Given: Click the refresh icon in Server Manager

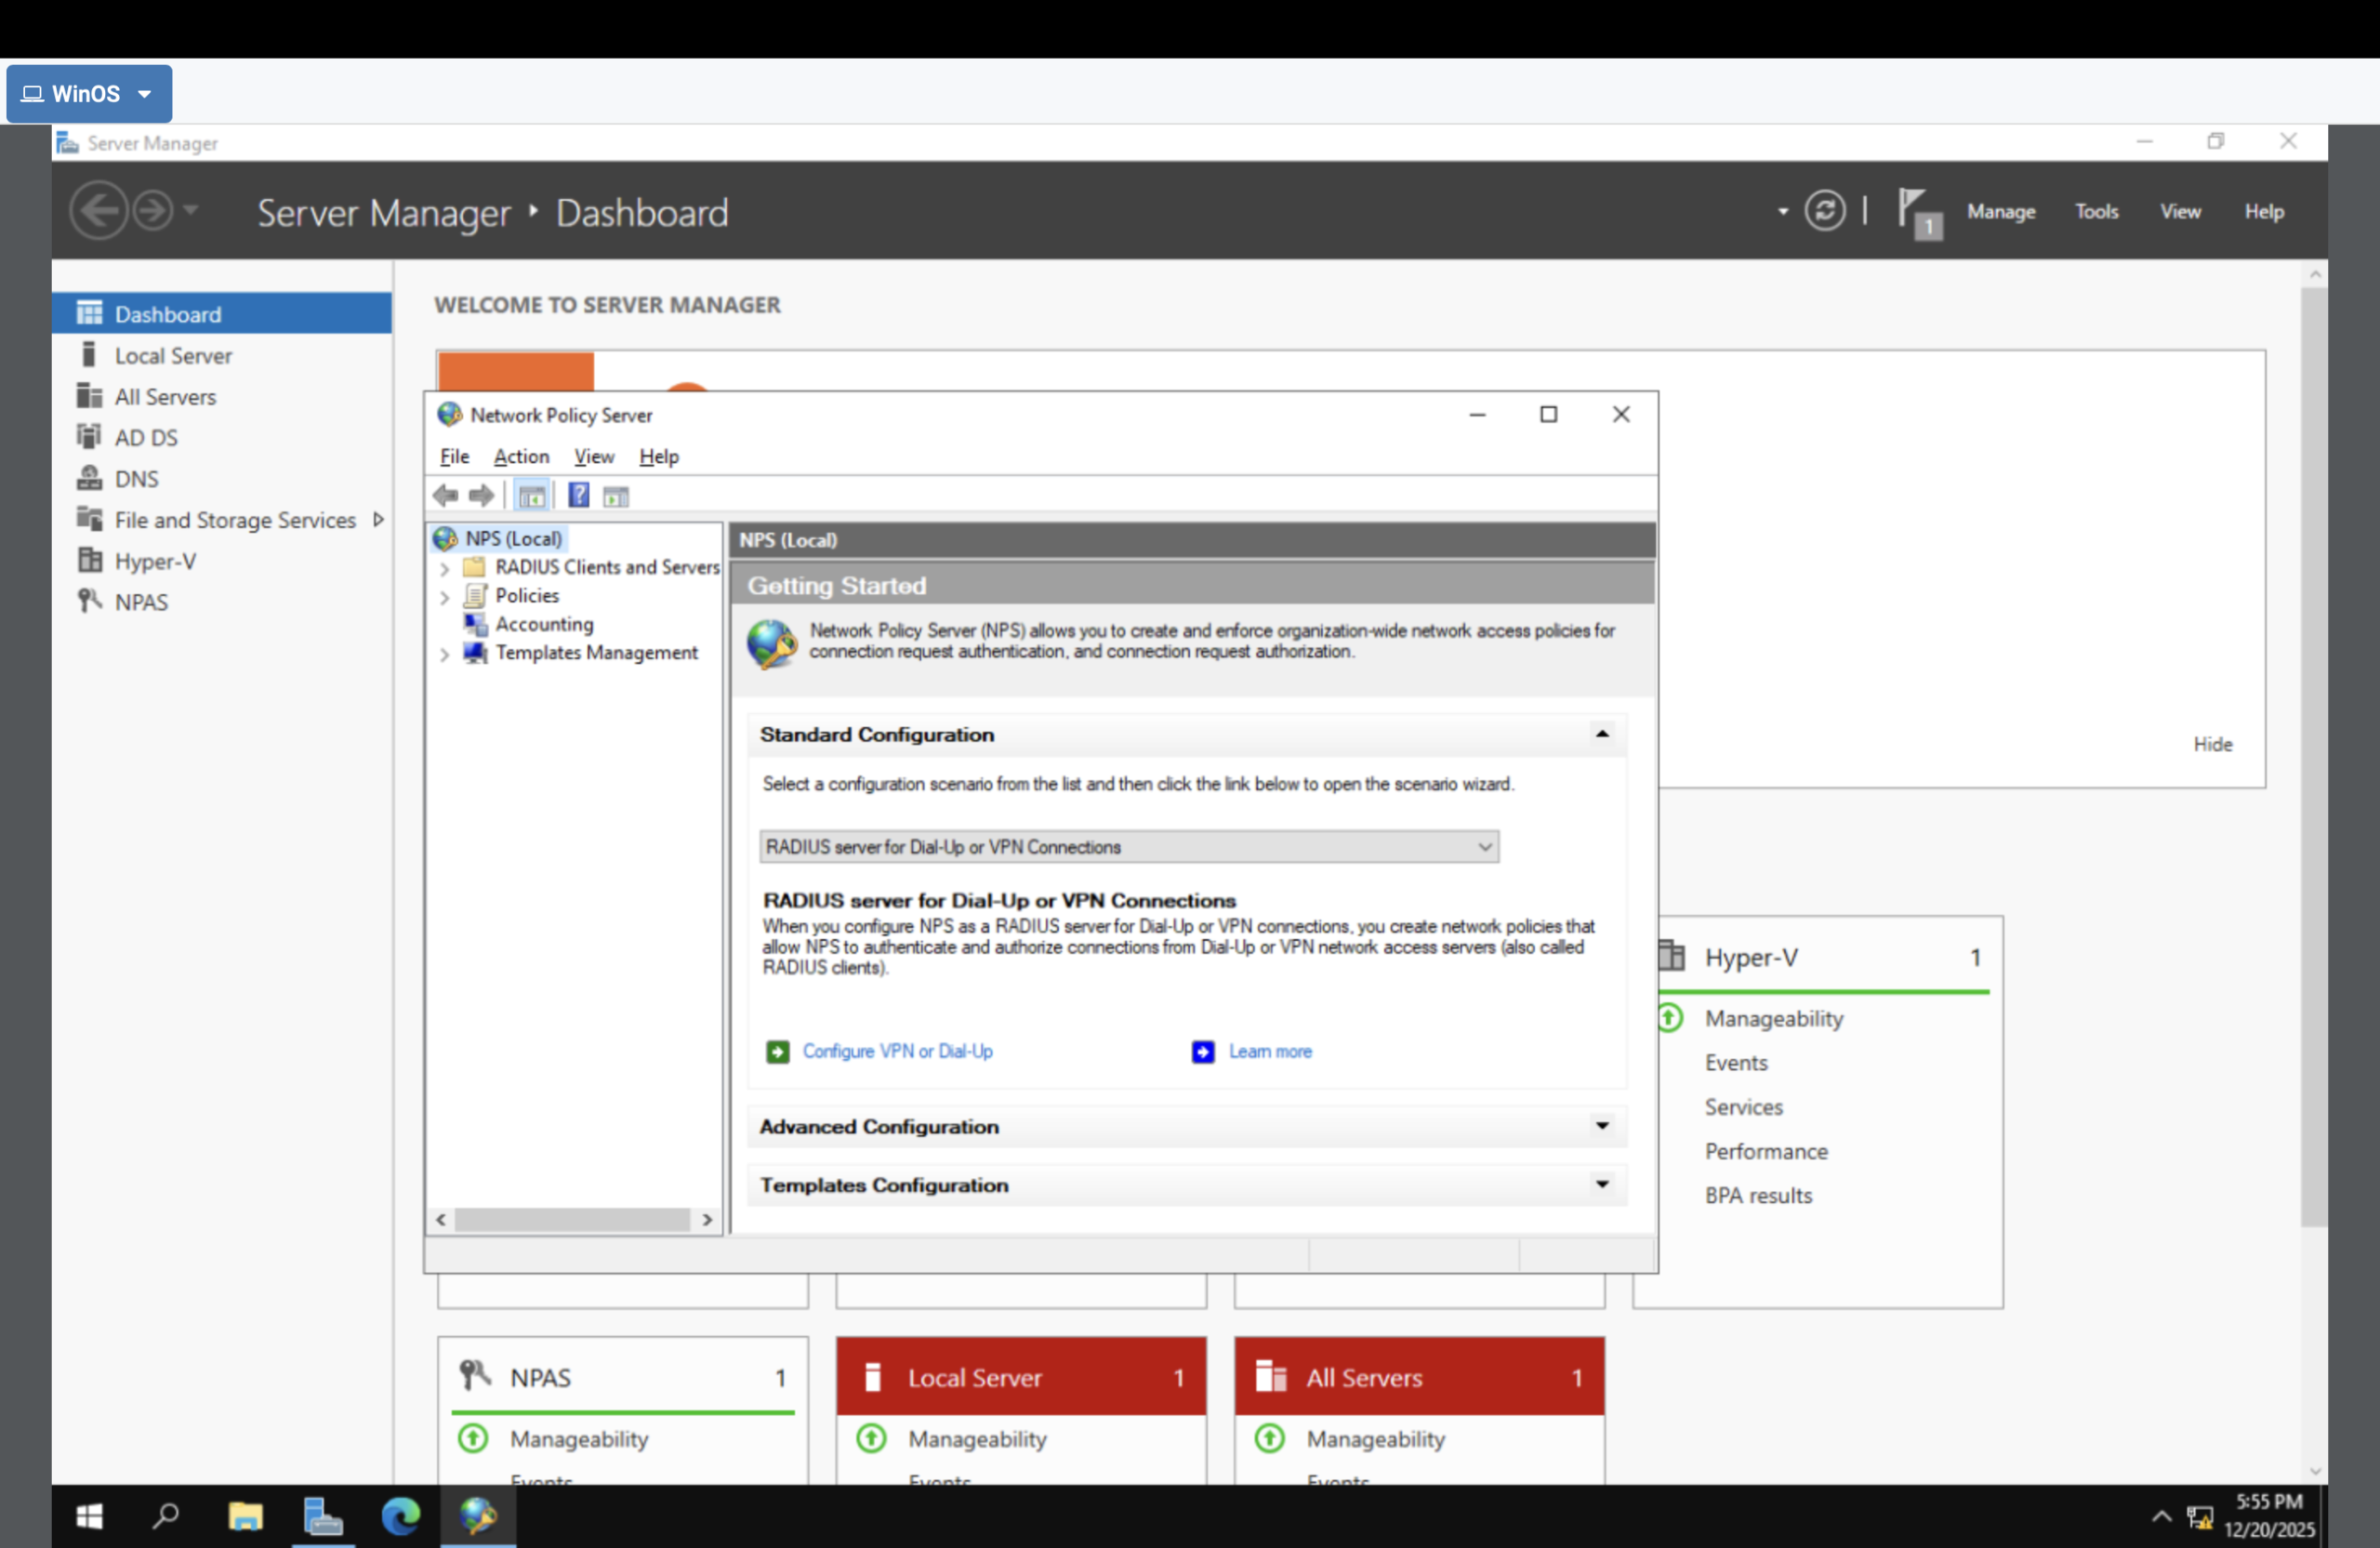Looking at the screenshot, I should tap(1826, 210).
